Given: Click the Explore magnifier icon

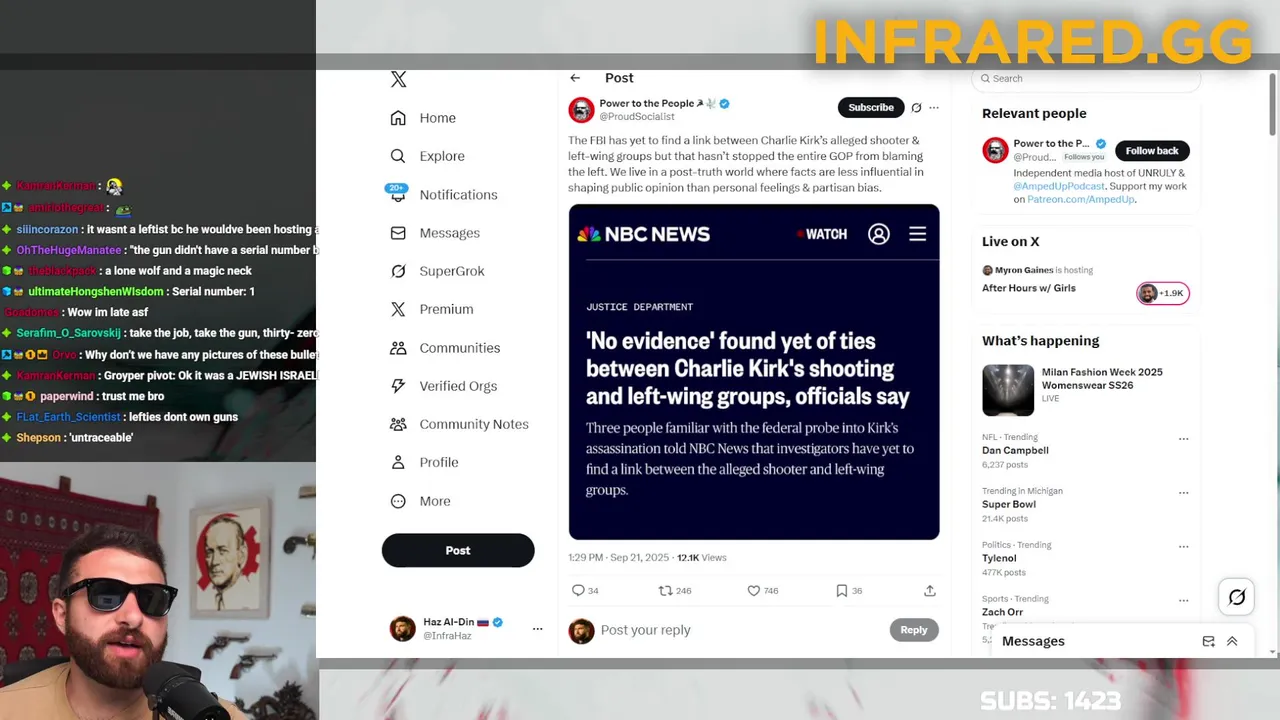Looking at the screenshot, I should click(398, 156).
